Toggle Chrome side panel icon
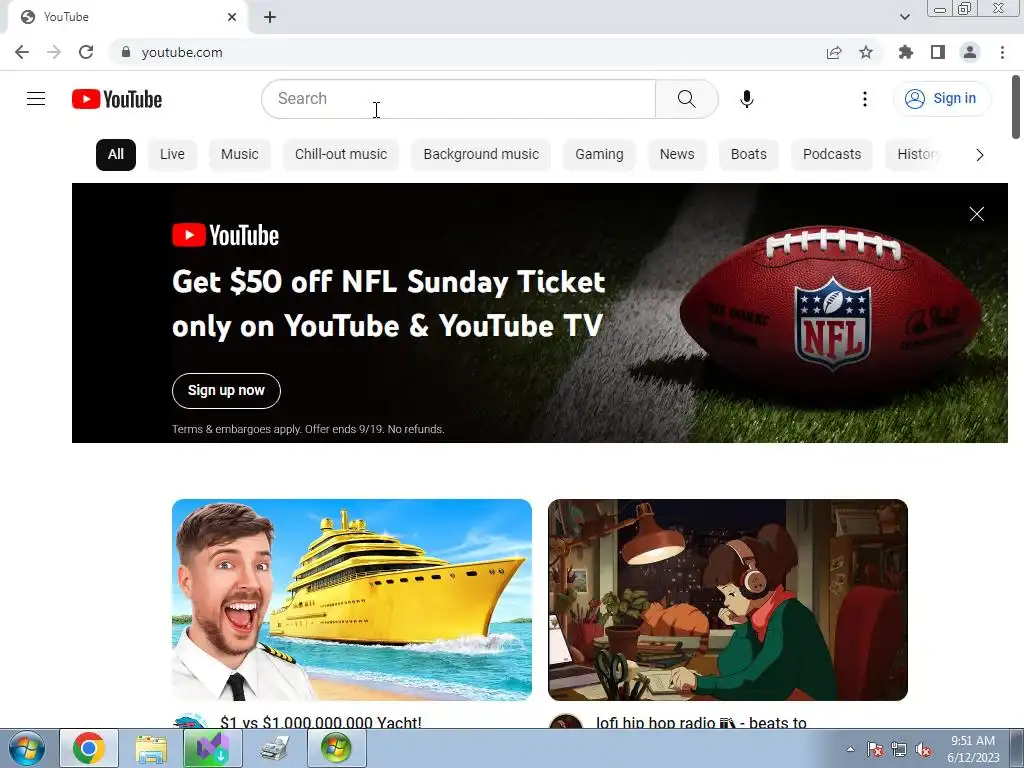 click(x=938, y=52)
